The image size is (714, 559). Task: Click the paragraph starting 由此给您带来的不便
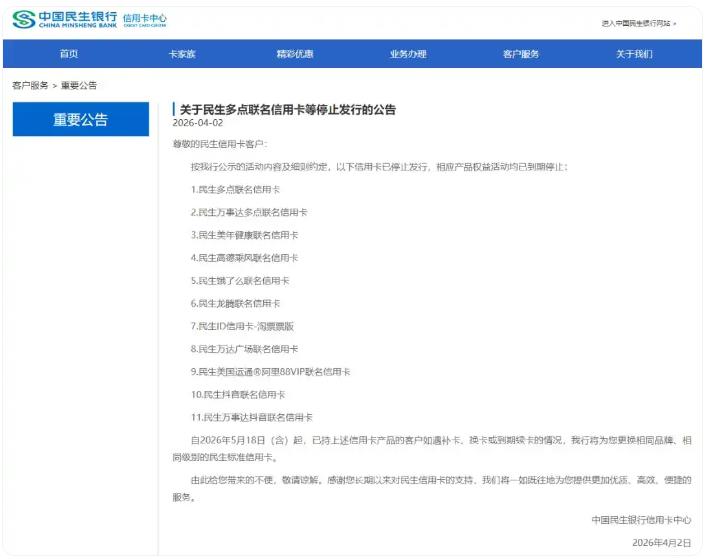click(432, 488)
